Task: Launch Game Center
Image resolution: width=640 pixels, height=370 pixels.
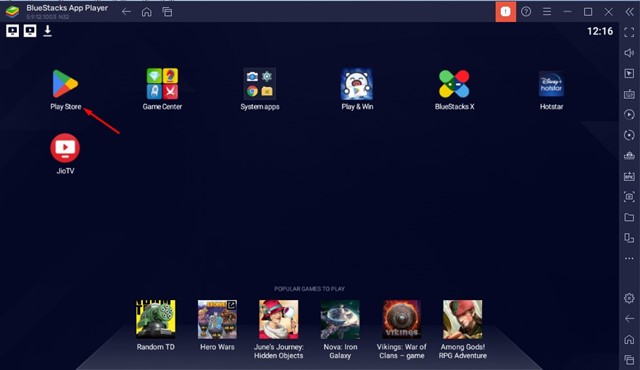Action: 162,84
